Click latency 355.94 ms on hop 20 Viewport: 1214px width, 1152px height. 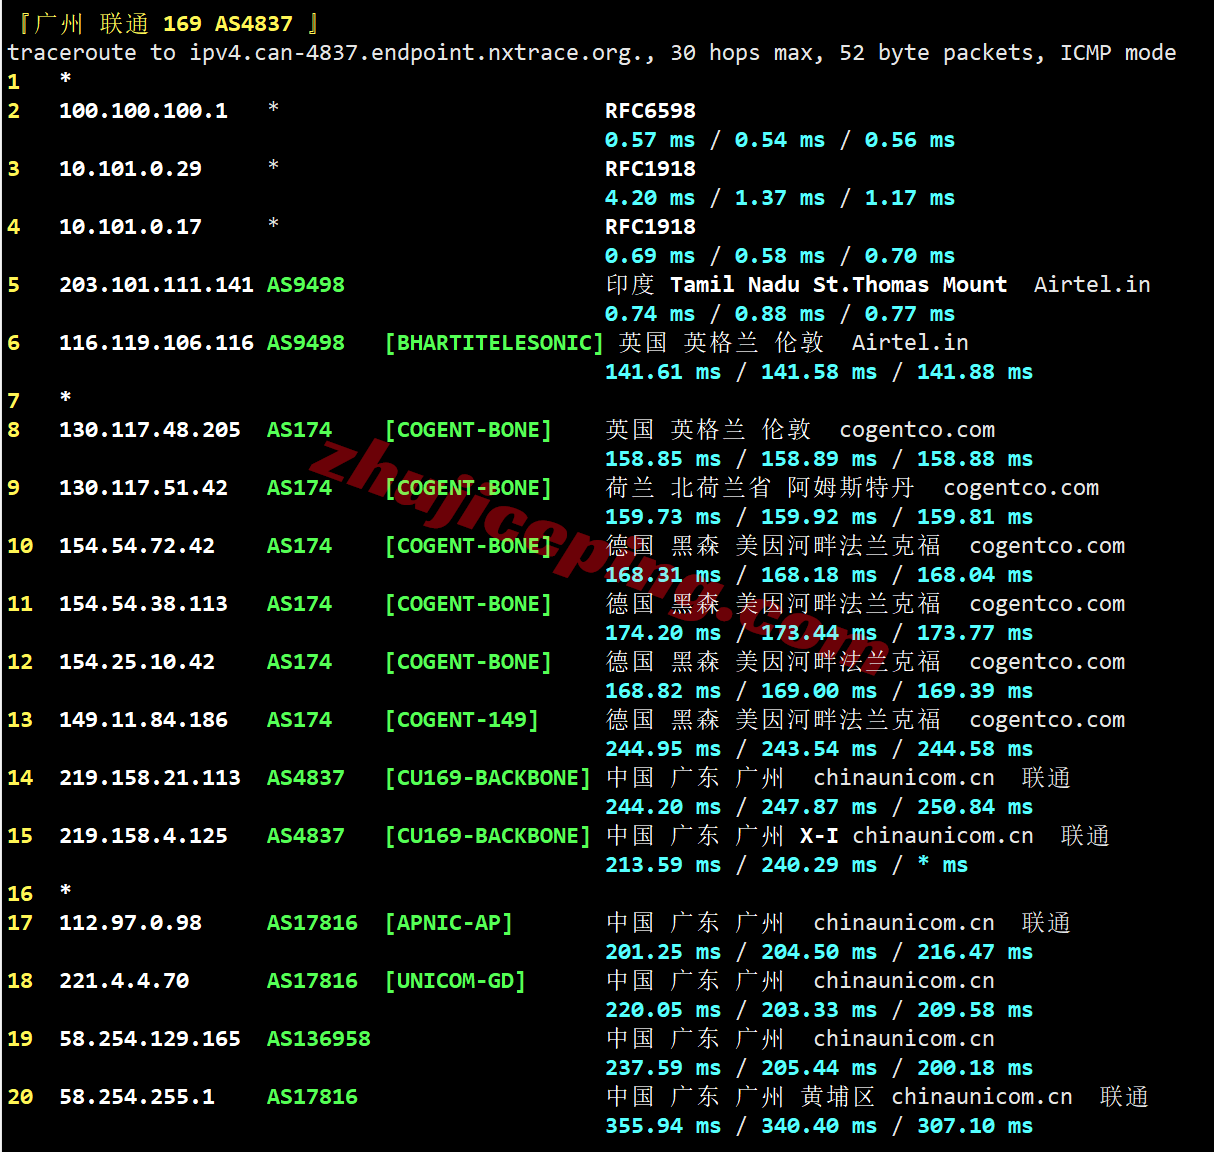(663, 1126)
